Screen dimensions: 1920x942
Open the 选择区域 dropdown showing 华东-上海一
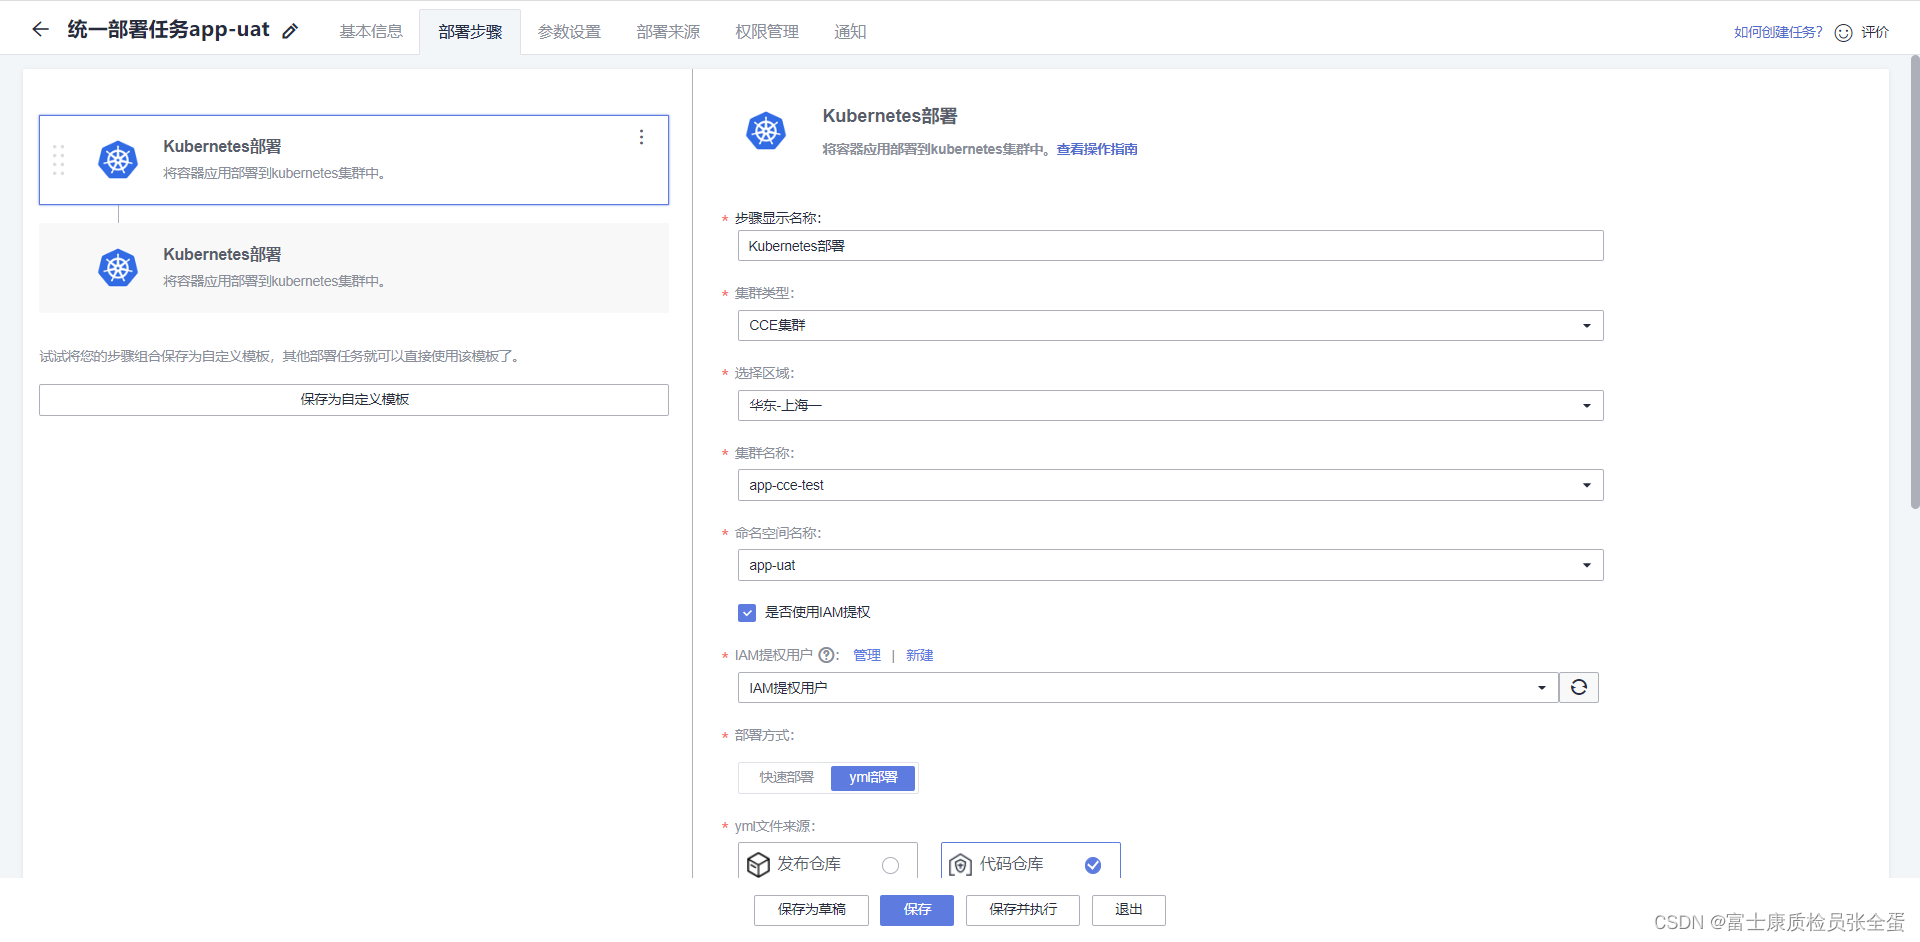(1170, 406)
